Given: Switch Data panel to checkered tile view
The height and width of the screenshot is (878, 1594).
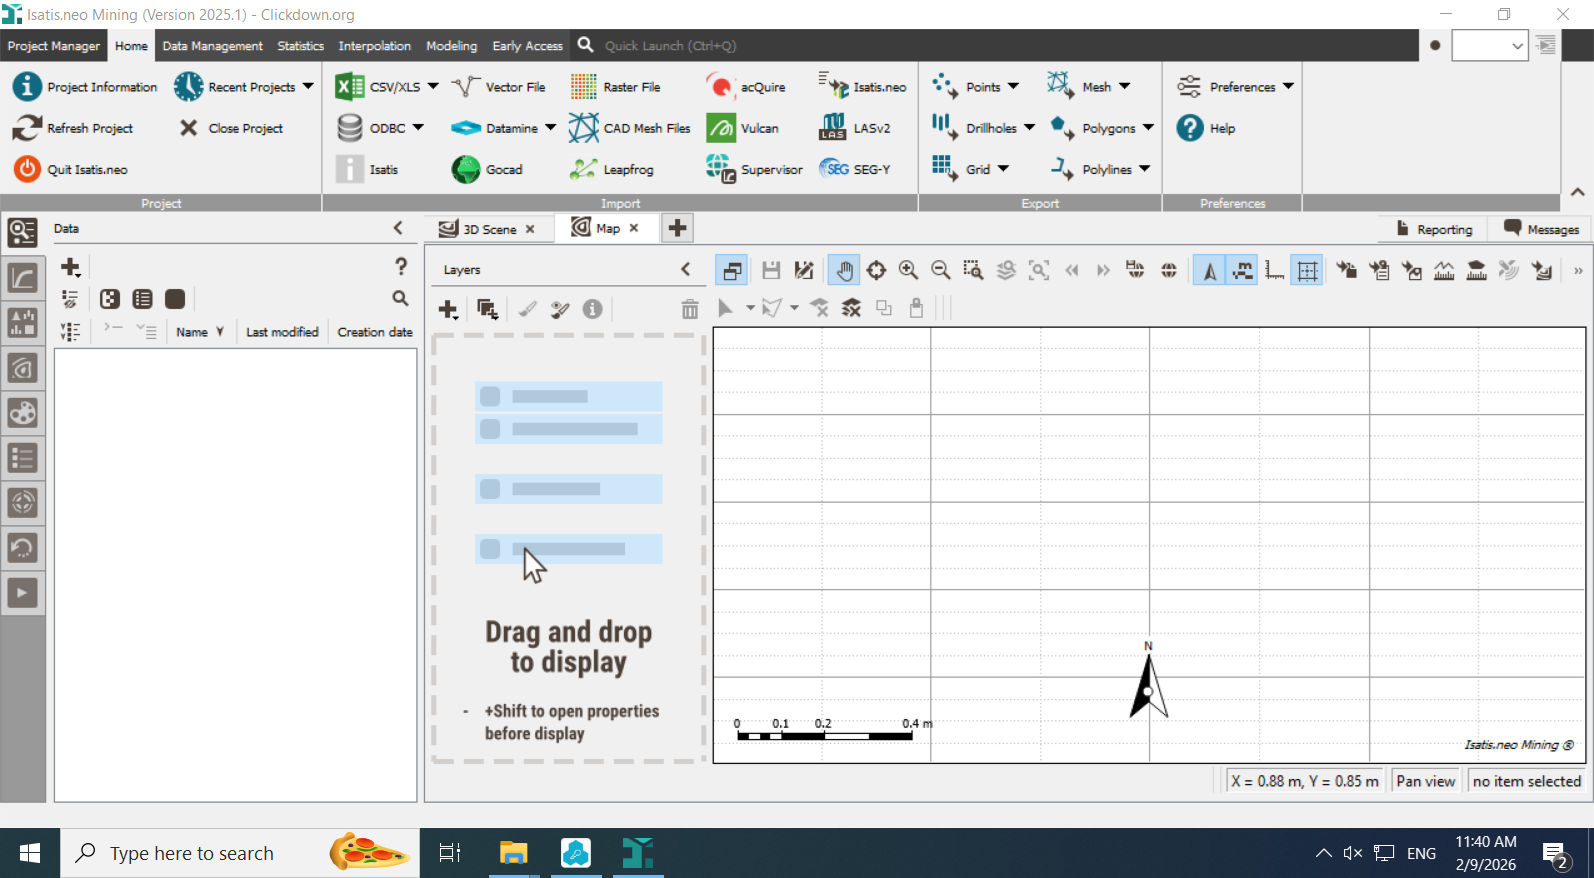Looking at the screenshot, I should pos(110,298).
